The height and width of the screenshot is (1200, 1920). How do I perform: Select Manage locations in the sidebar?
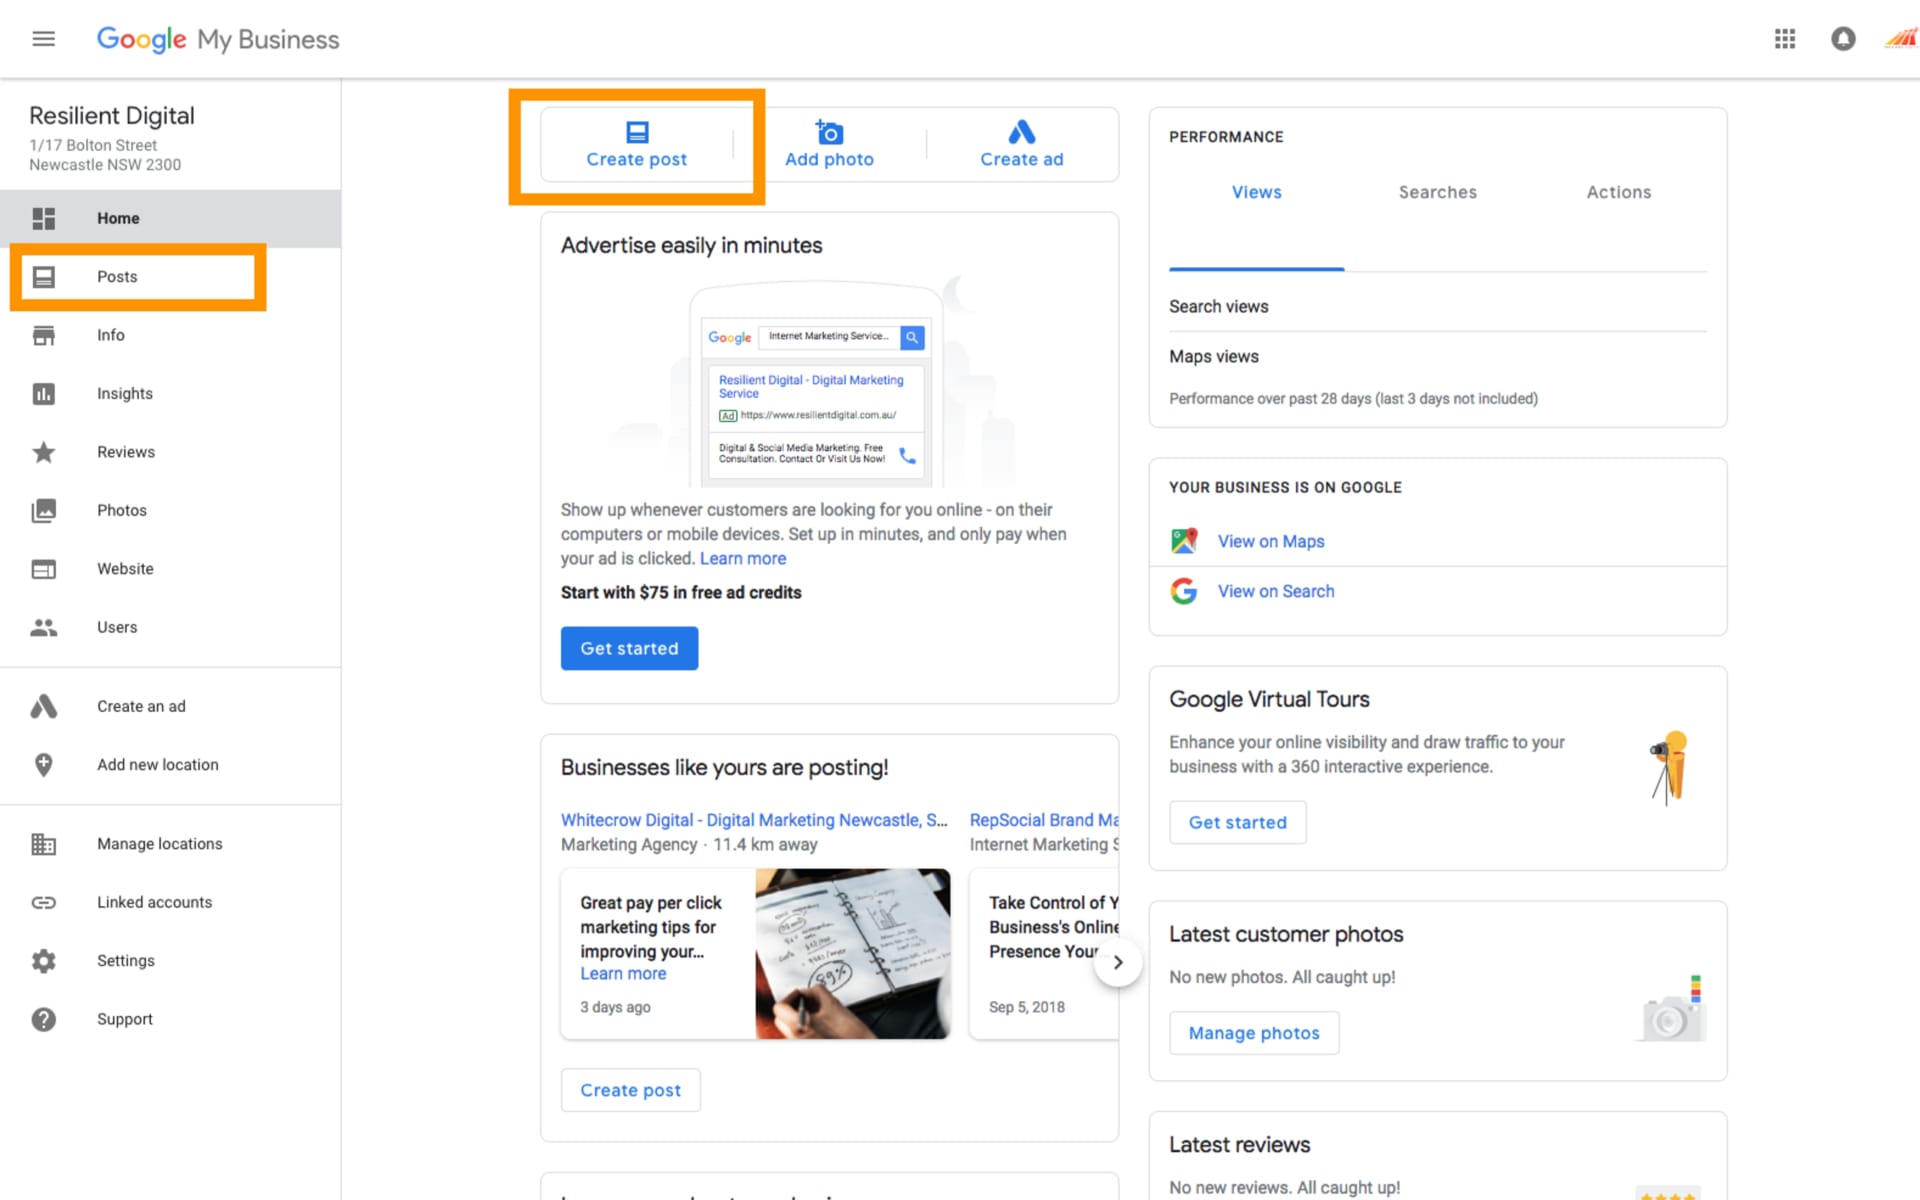[x=170, y=844]
